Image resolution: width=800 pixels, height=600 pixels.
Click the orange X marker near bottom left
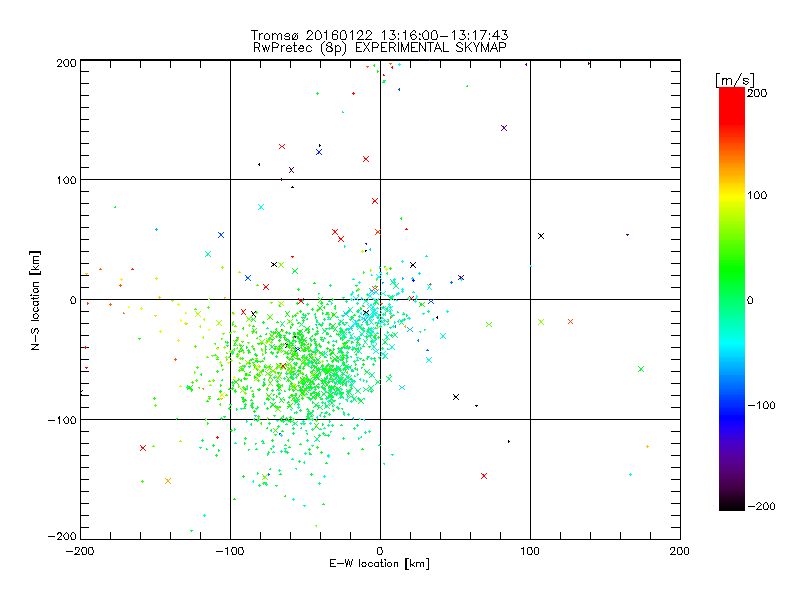click(x=168, y=481)
